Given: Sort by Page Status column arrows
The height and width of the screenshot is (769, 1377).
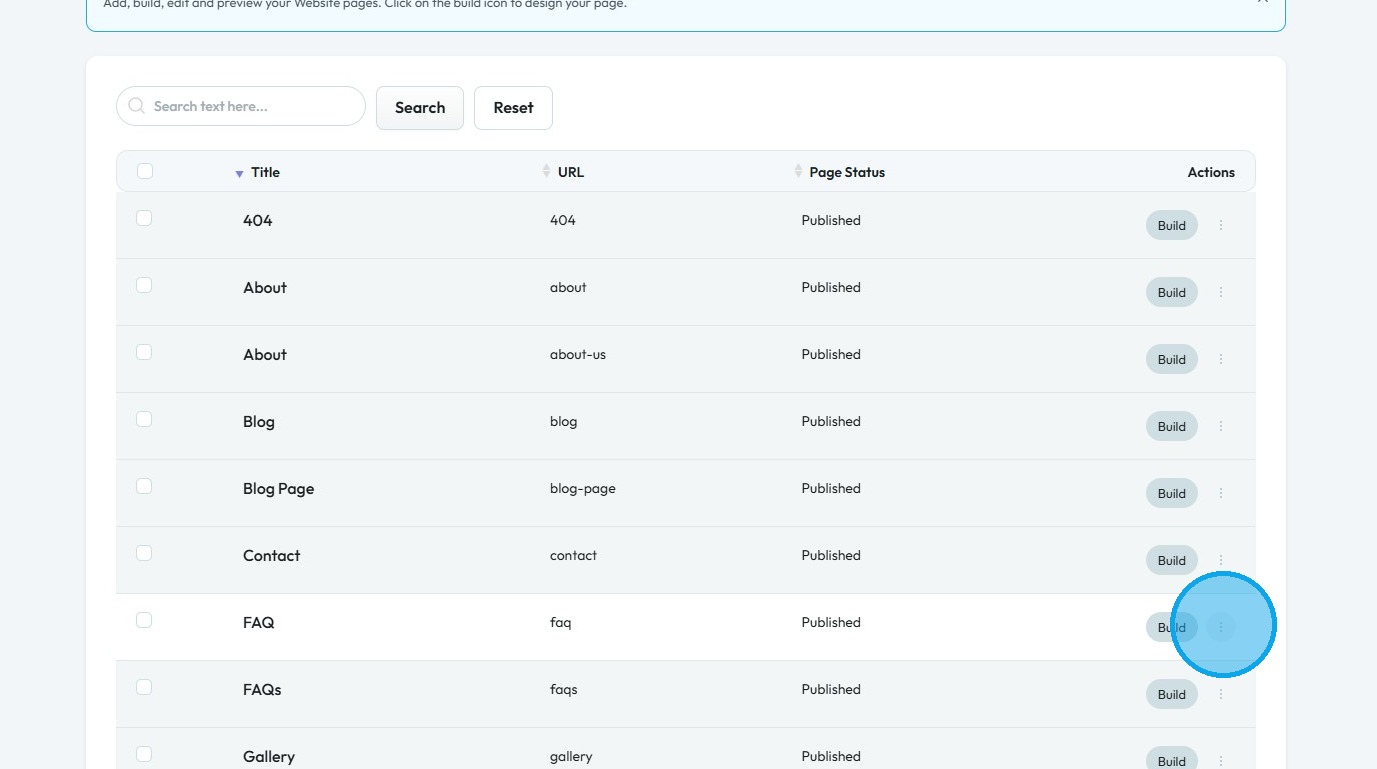Looking at the screenshot, I should pos(798,171).
